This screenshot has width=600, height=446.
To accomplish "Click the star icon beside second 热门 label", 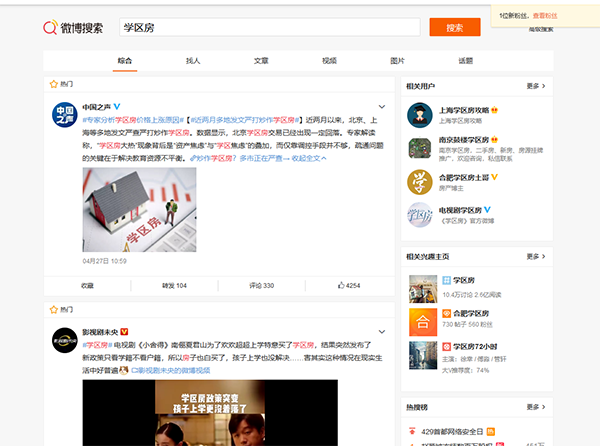I will point(54,309).
